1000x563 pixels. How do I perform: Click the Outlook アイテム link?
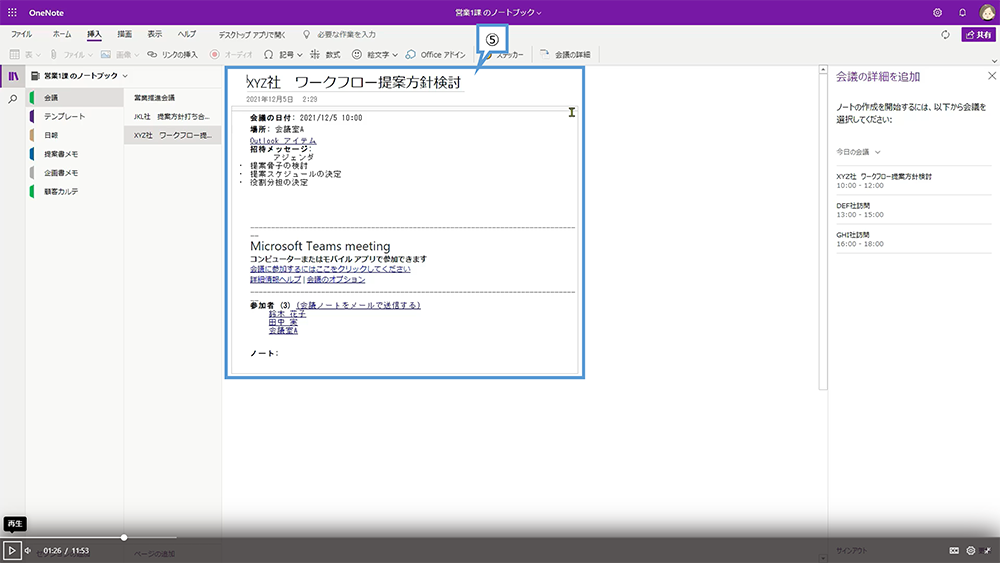click(283, 140)
